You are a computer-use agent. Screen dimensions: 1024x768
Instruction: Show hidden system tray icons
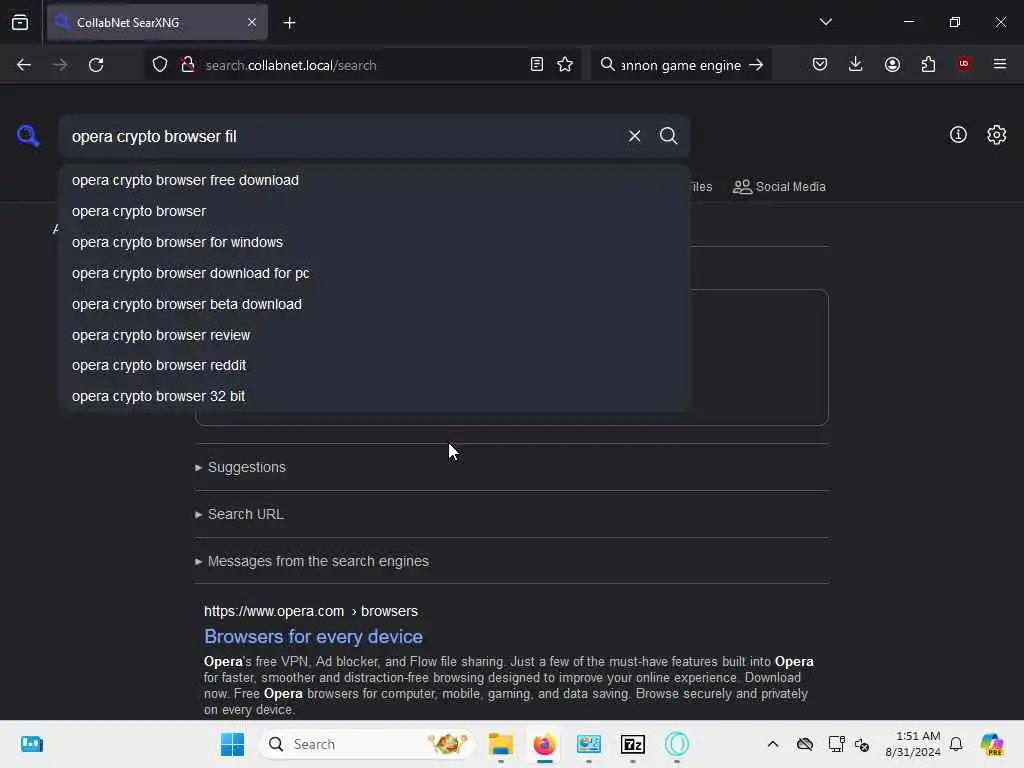(x=773, y=744)
